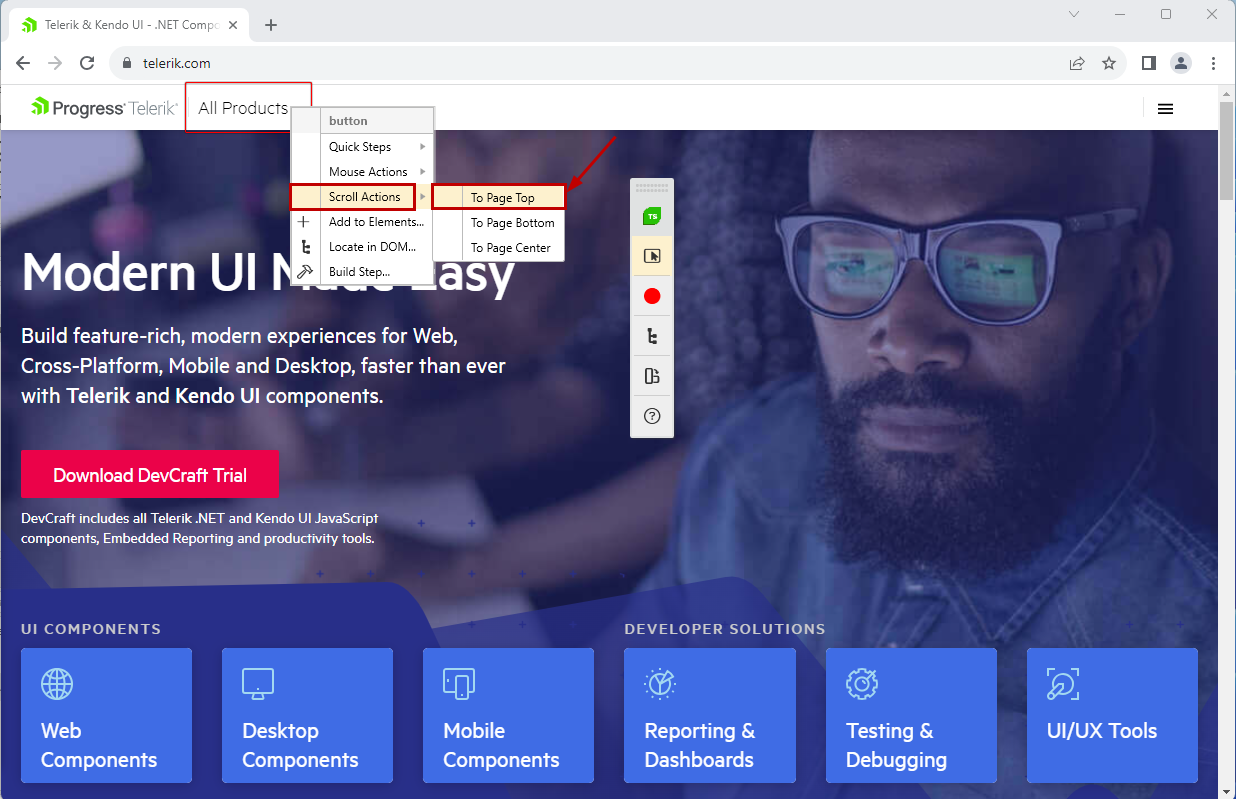
Task: Choose To Page Bottom scroll action
Action: pyautogui.click(x=499, y=223)
